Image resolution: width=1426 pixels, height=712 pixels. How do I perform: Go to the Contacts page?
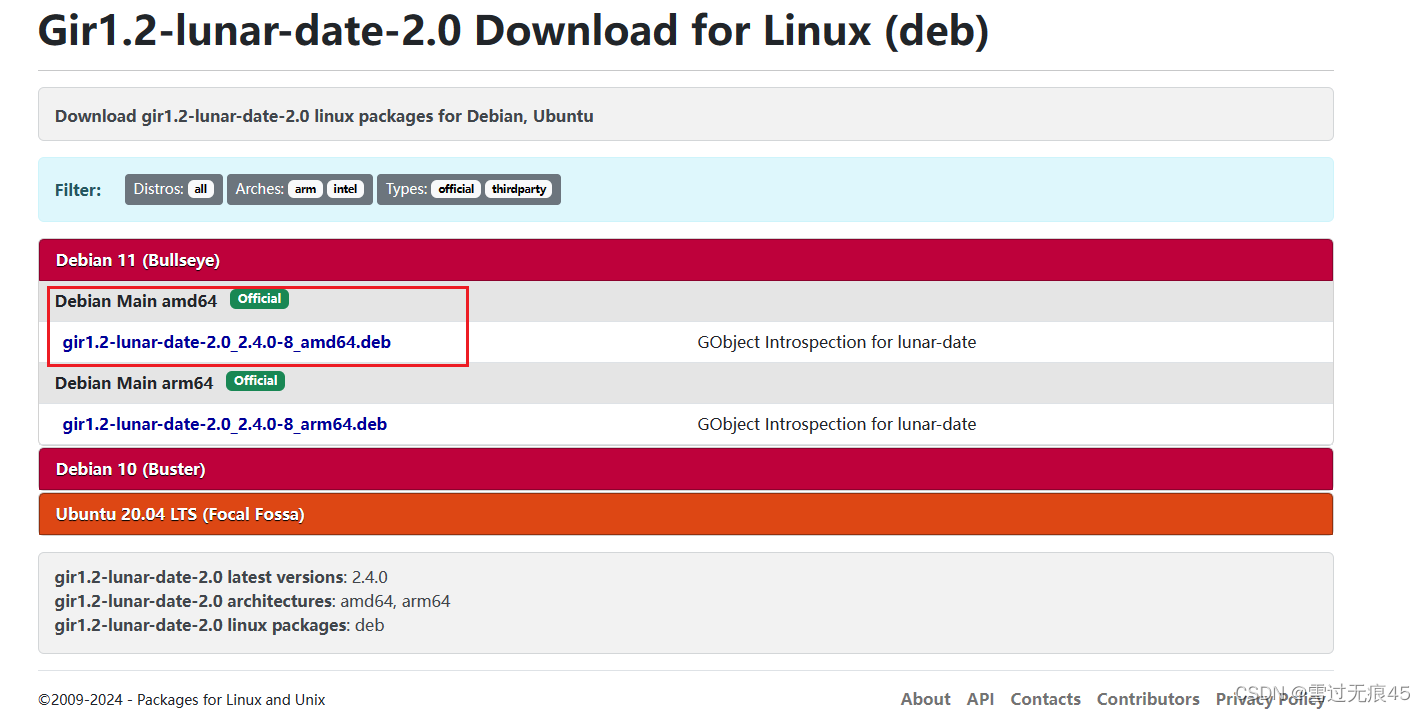1045,699
